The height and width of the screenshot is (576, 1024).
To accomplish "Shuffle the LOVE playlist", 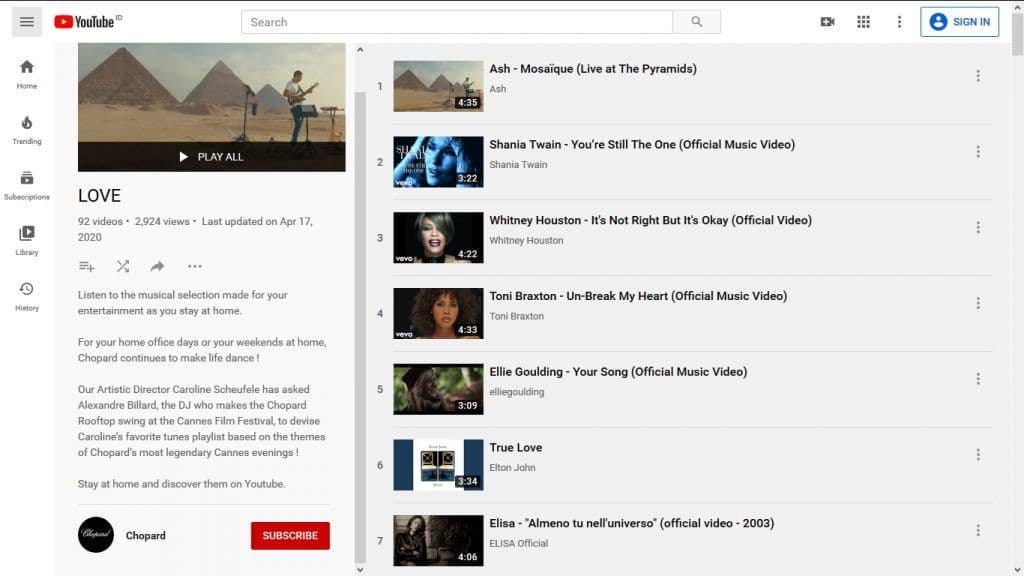I will point(123,266).
